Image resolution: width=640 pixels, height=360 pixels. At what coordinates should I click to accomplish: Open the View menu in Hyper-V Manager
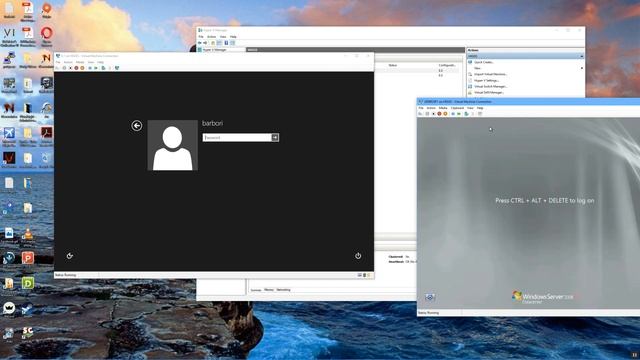tap(223, 37)
